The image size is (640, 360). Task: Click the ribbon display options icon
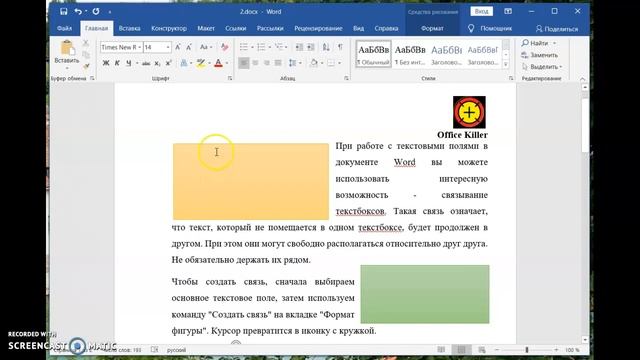[x=508, y=11]
